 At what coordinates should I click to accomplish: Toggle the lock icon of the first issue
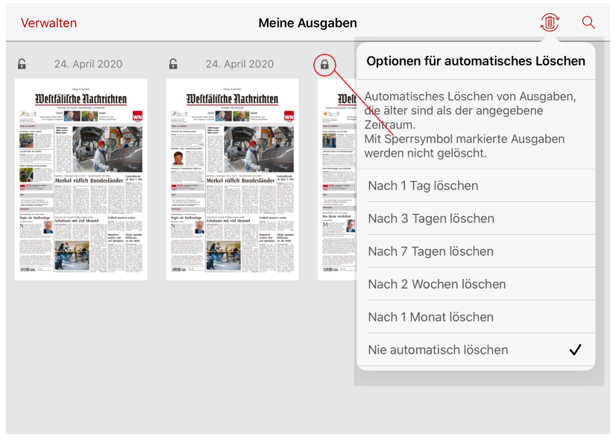click(x=22, y=65)
